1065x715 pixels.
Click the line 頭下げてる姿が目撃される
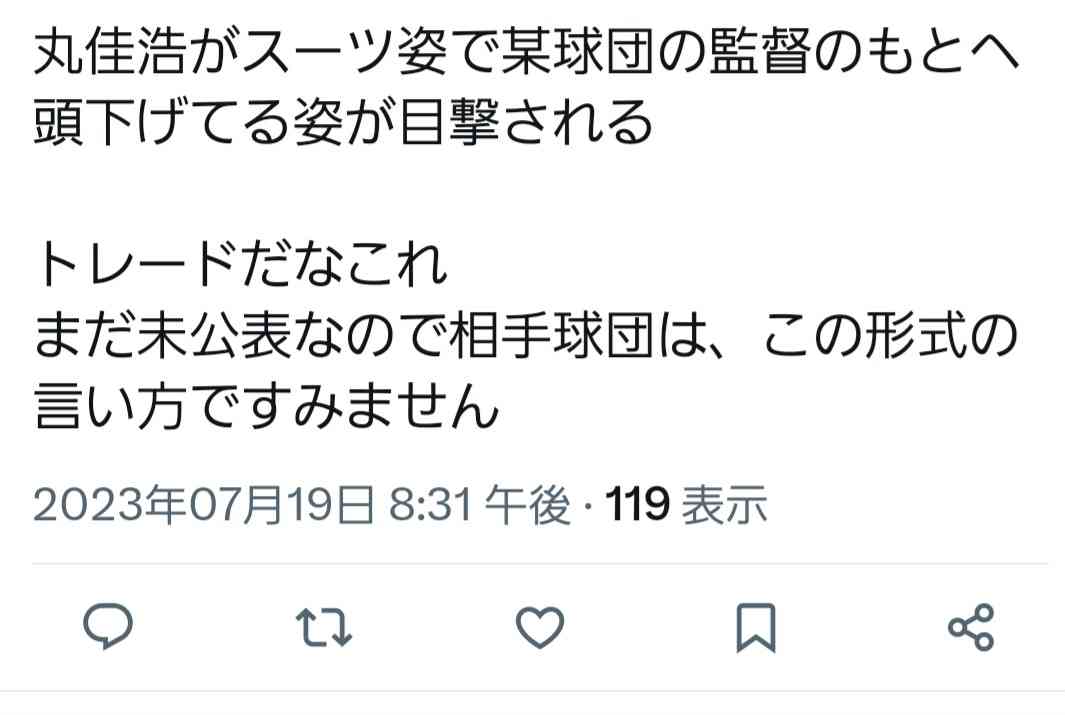click(x=343, y=122)
